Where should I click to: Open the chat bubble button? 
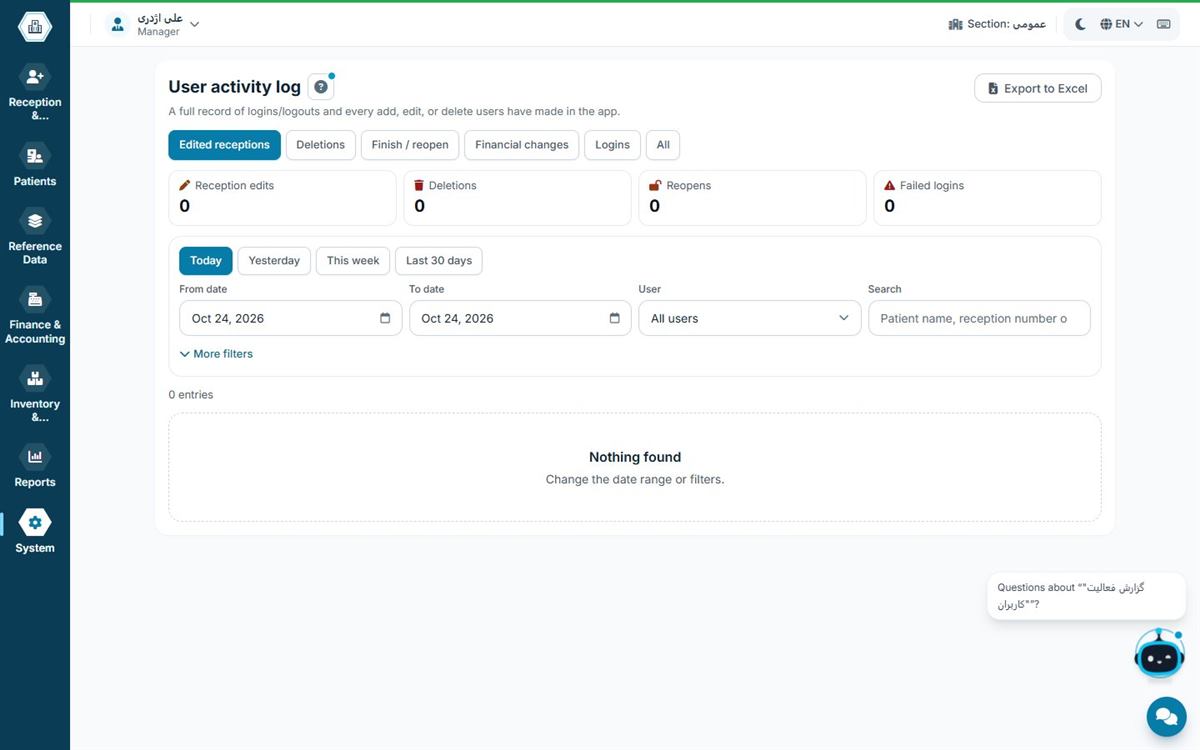click(x=1165, y=716)
